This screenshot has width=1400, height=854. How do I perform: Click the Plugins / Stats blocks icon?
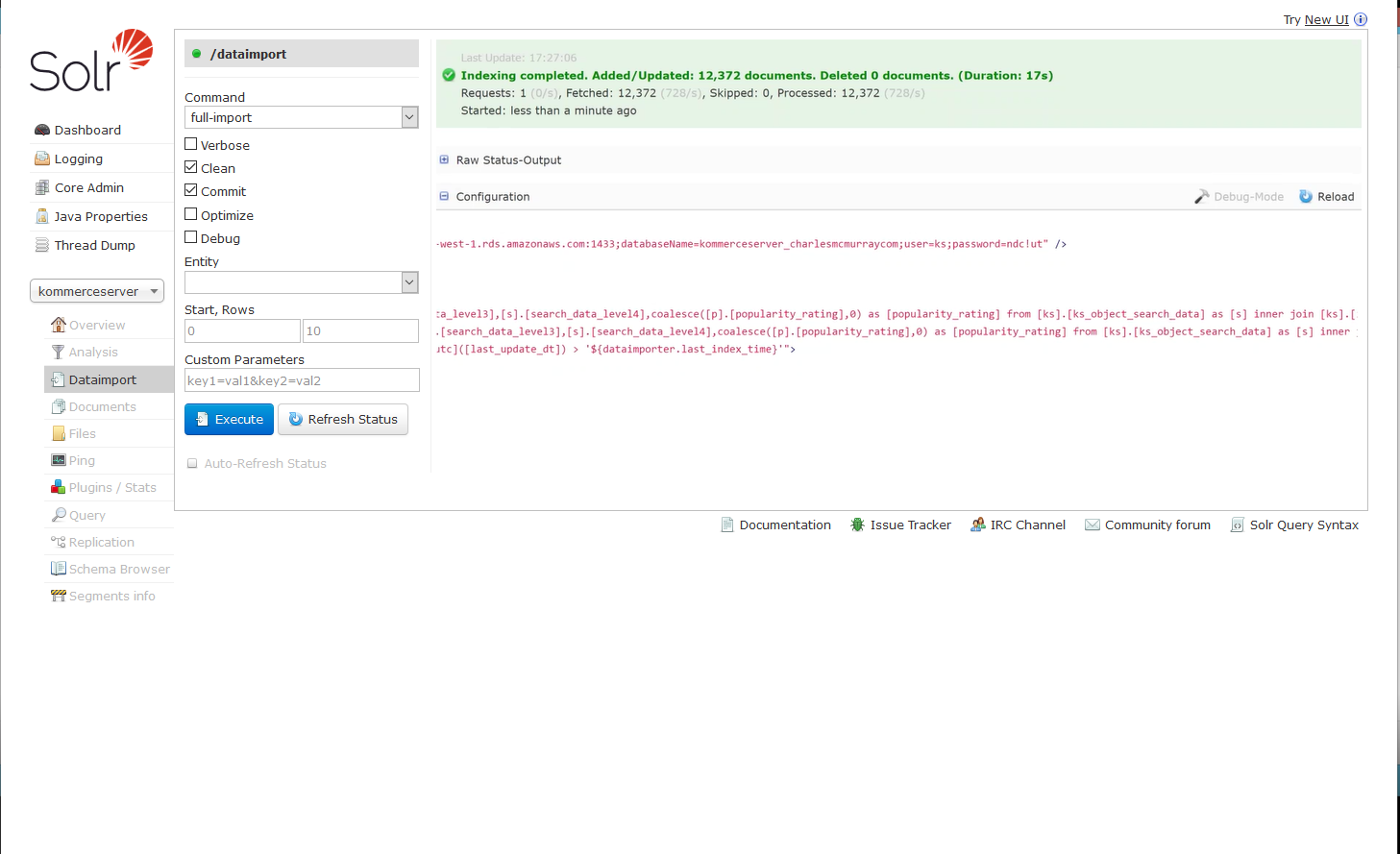tap(58, 488)
